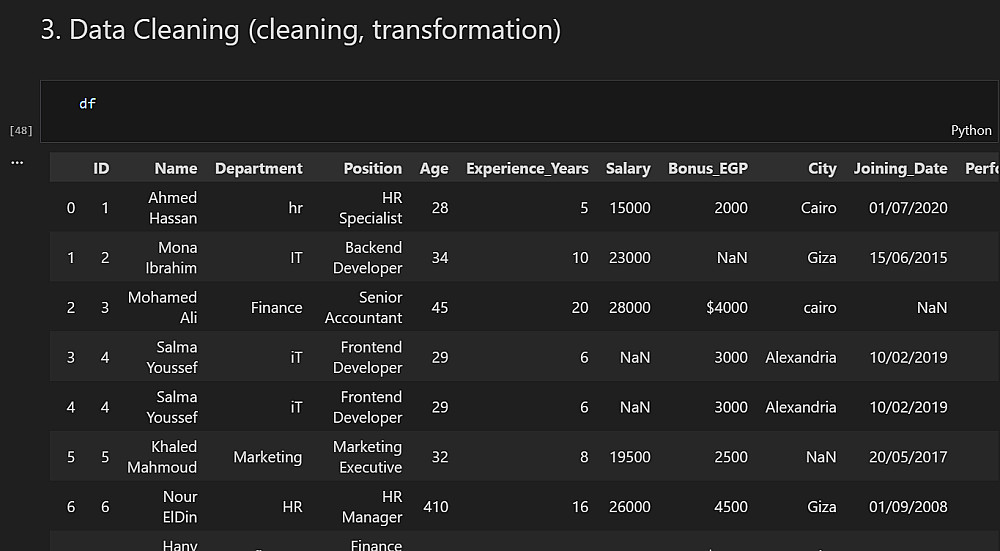This screenshot has width=1000, height=551.
Task: Click the Department column header
Action: [258, 168]
